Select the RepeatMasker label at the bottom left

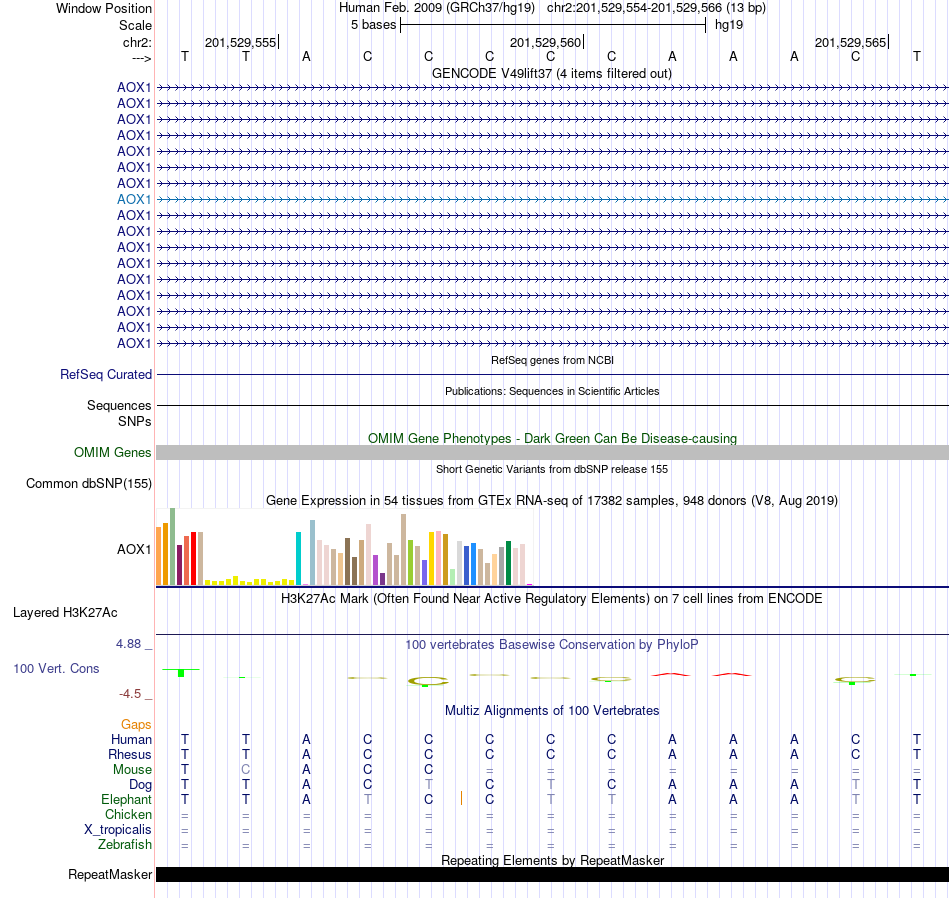110,874
